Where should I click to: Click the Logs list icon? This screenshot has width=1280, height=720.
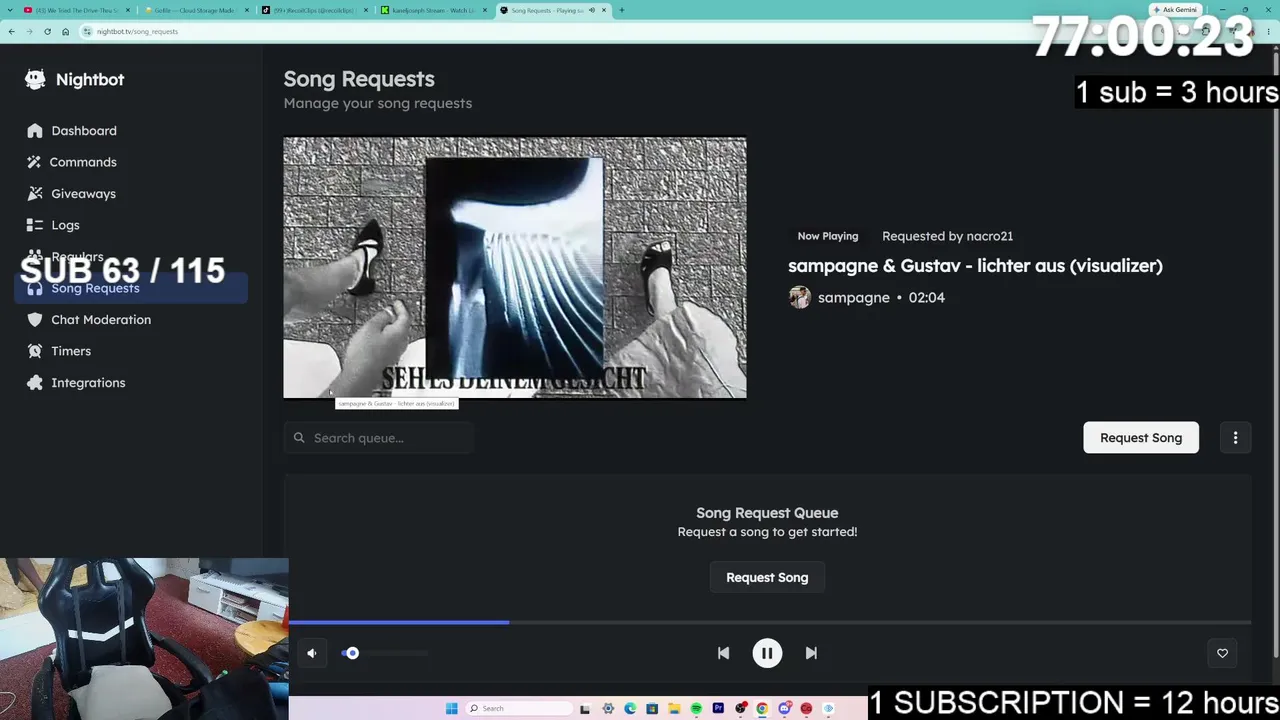35,225
